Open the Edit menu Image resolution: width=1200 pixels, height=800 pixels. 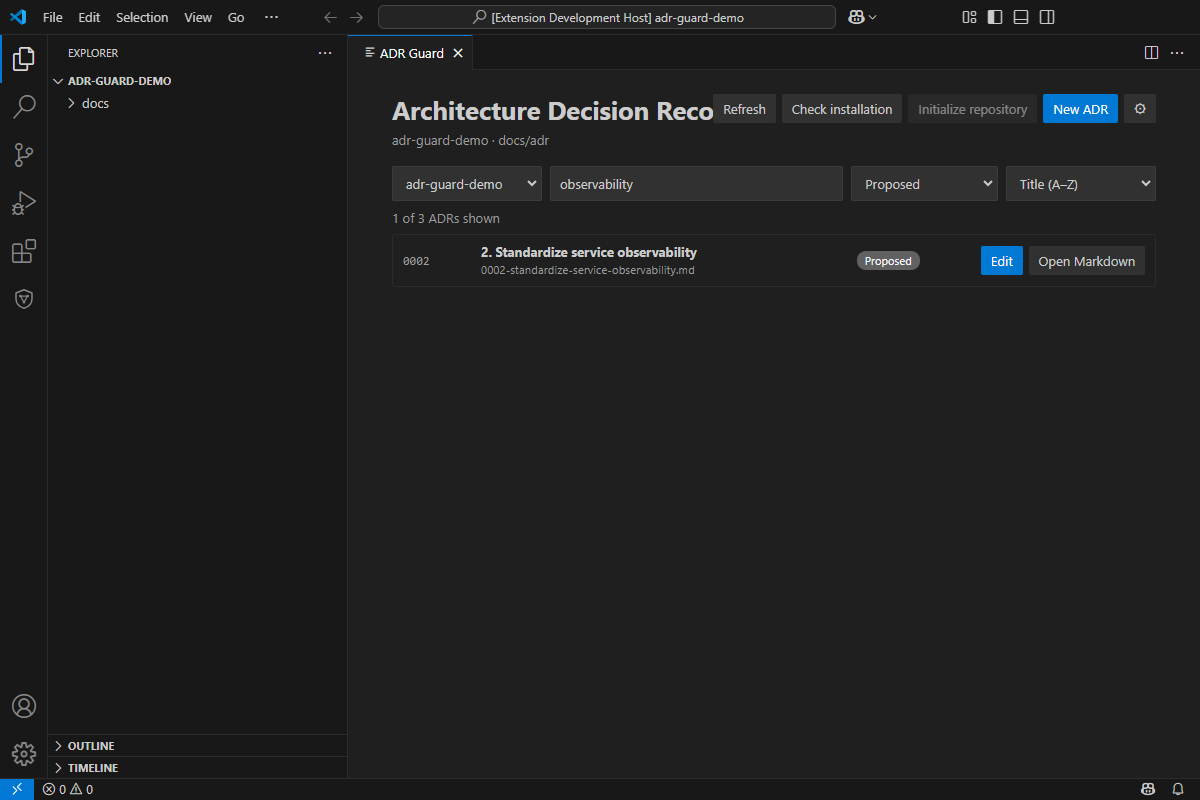tap(89, 17)
